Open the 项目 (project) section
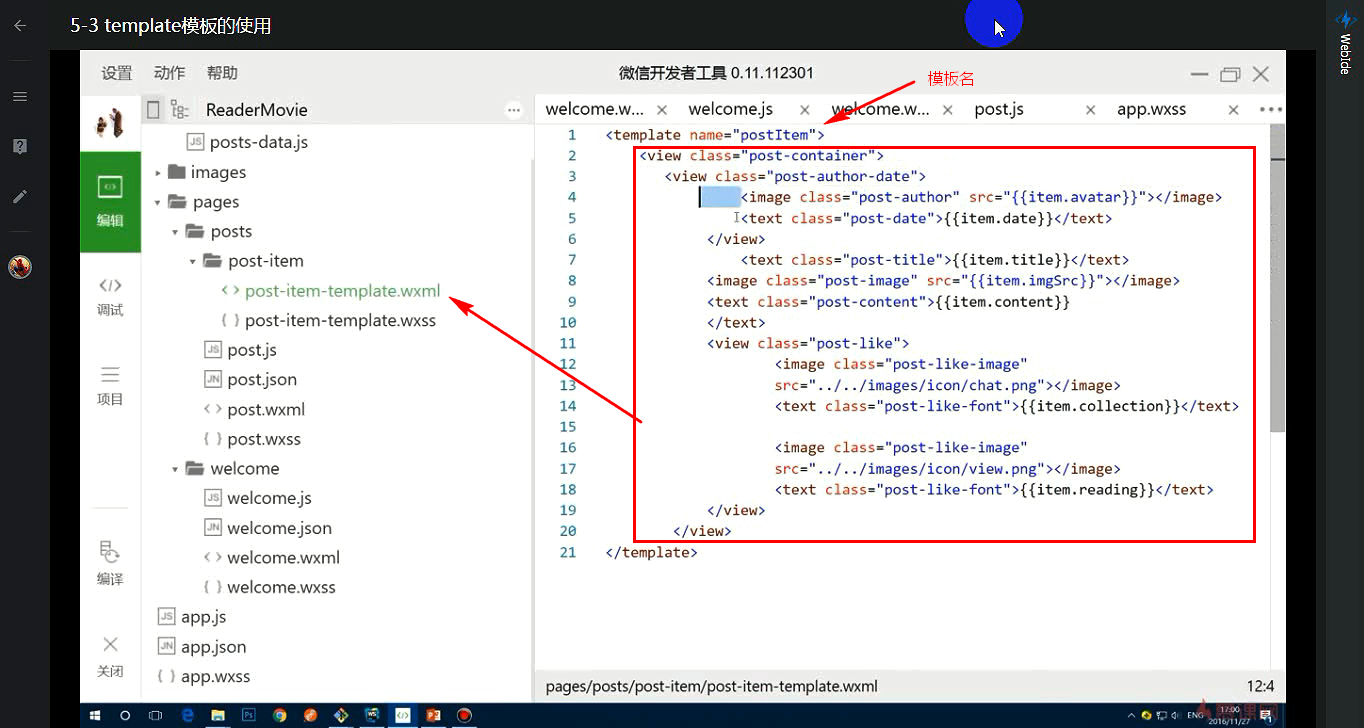The image size is (1364, 728). point(110,386)
